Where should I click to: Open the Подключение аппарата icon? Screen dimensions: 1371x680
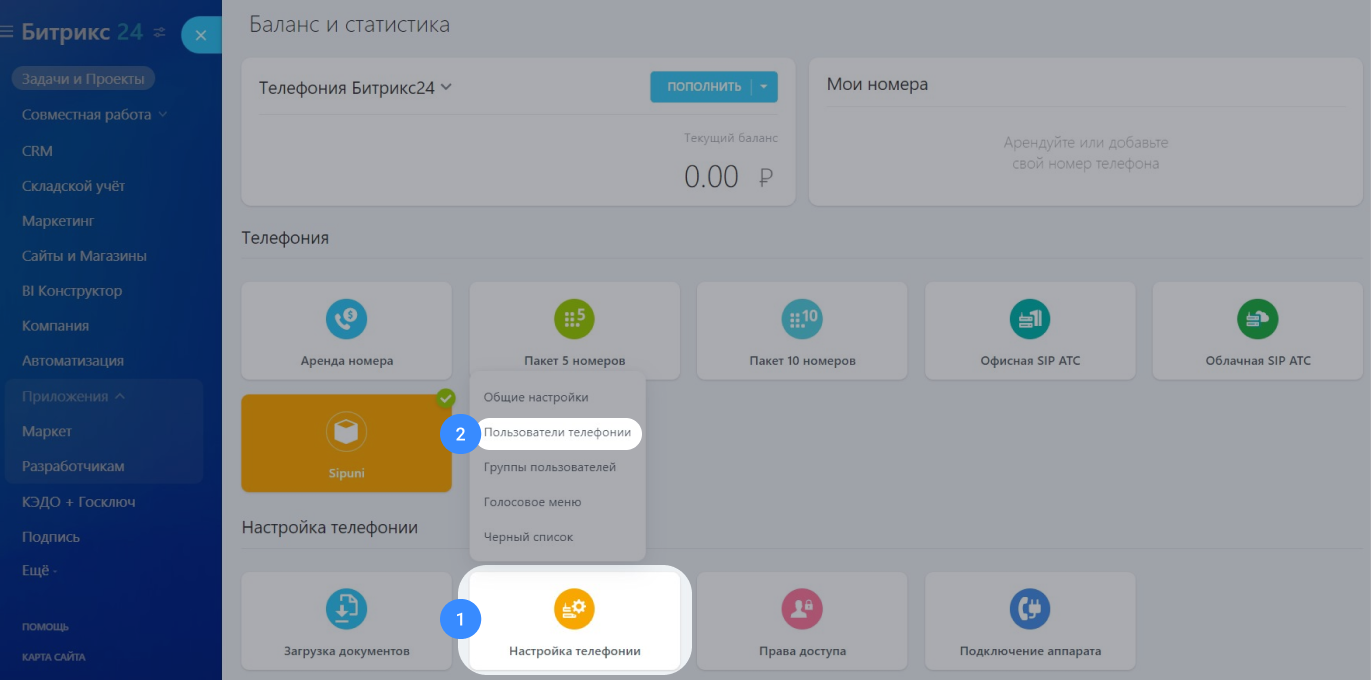point(1030,609)
